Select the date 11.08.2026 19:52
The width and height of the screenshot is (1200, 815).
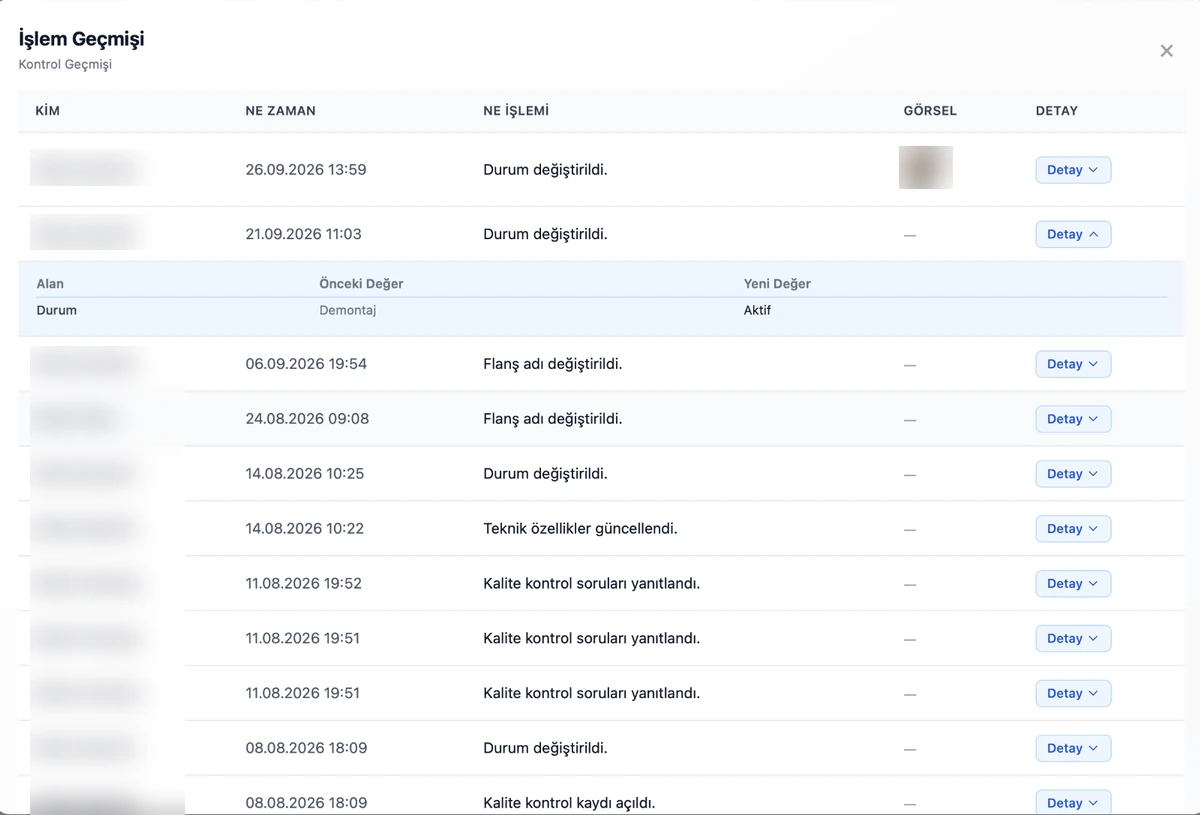(303, 584)
